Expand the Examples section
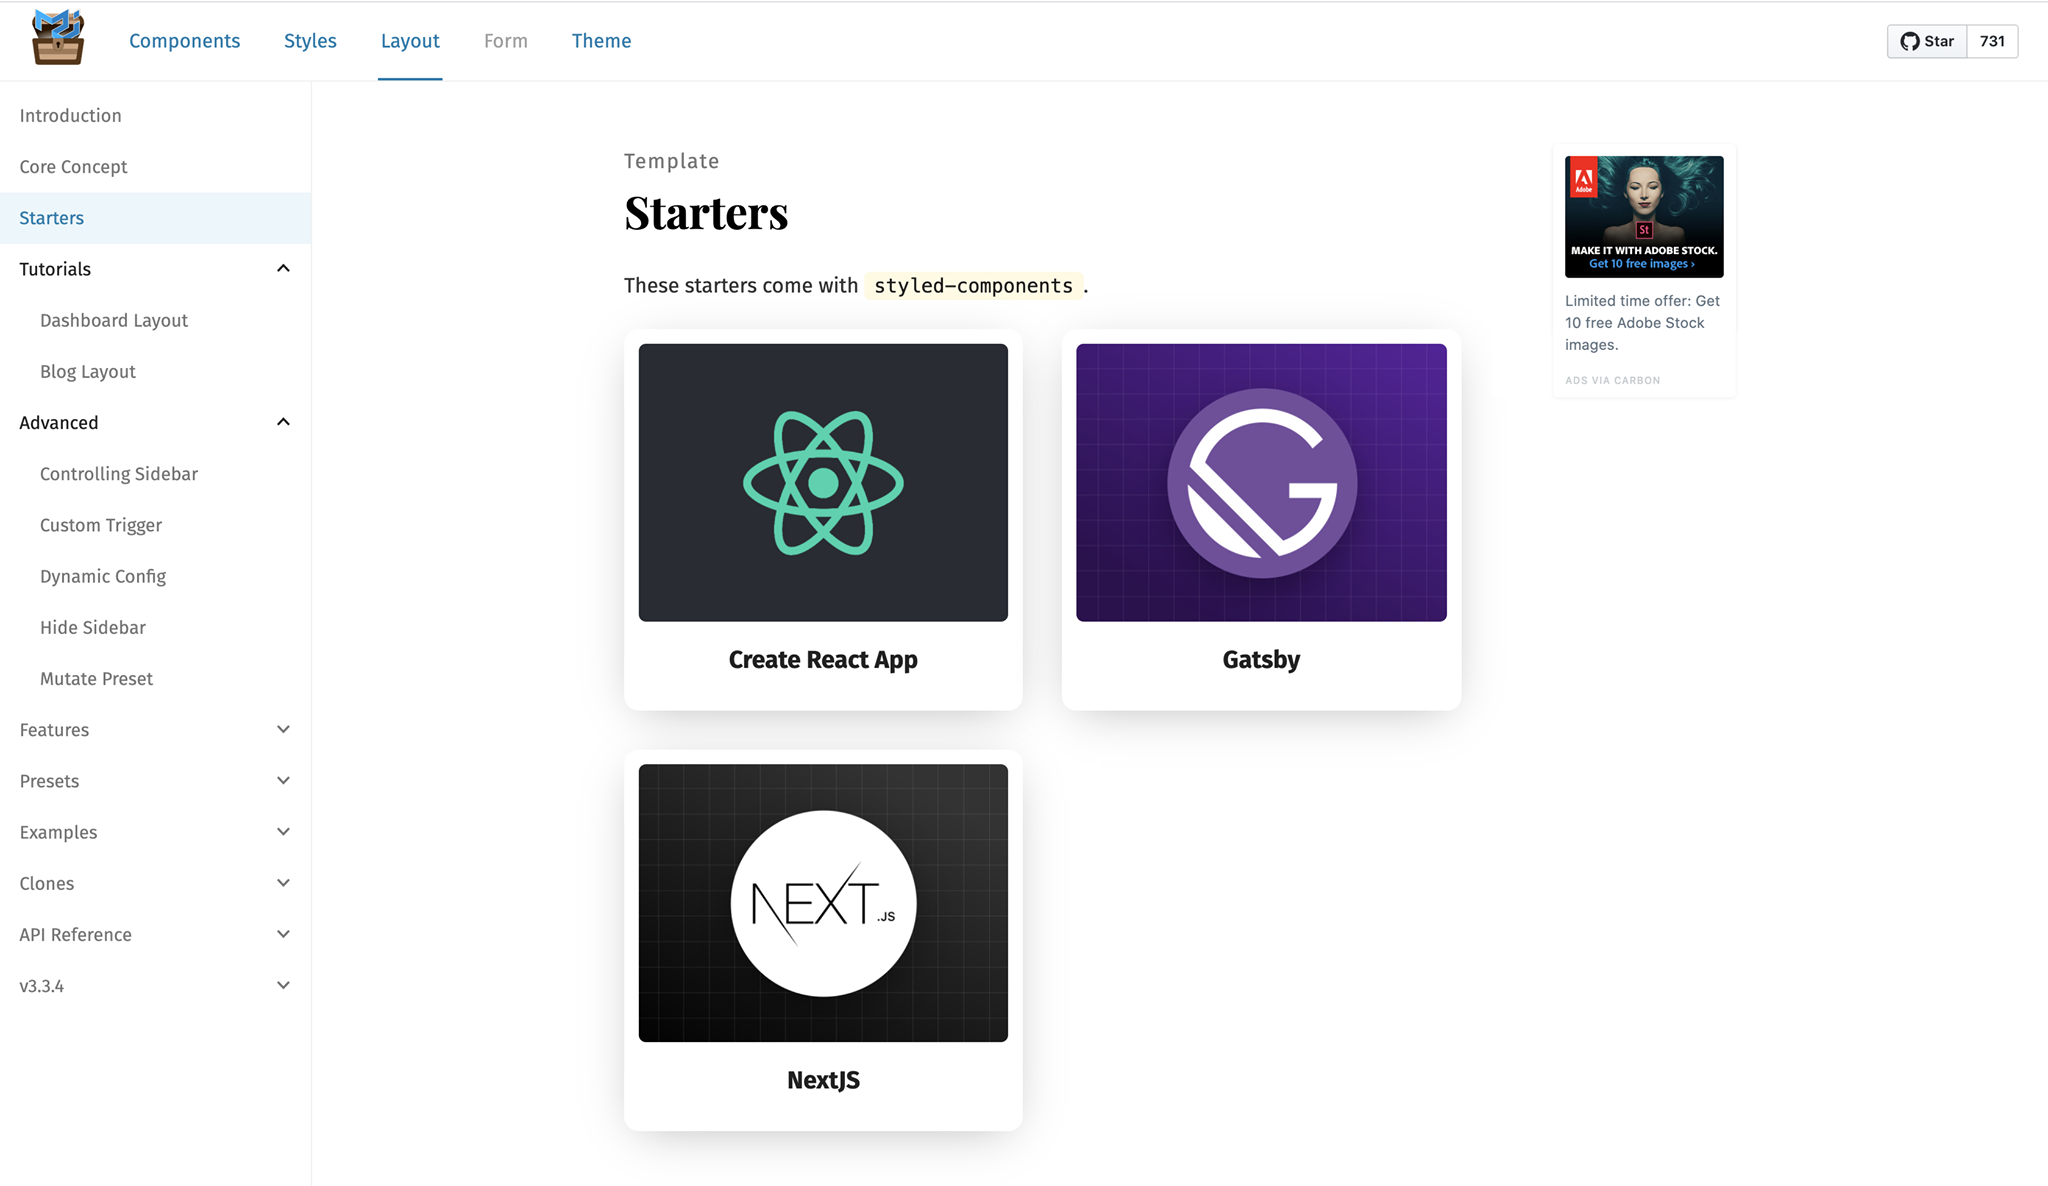Image resolution: width=2048 pixels, height=1186 pixels. (155, 832)
